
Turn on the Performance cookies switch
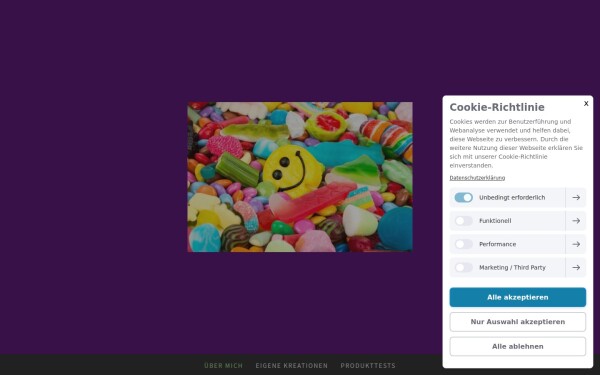pyautogui.click(x=463, y=244)
